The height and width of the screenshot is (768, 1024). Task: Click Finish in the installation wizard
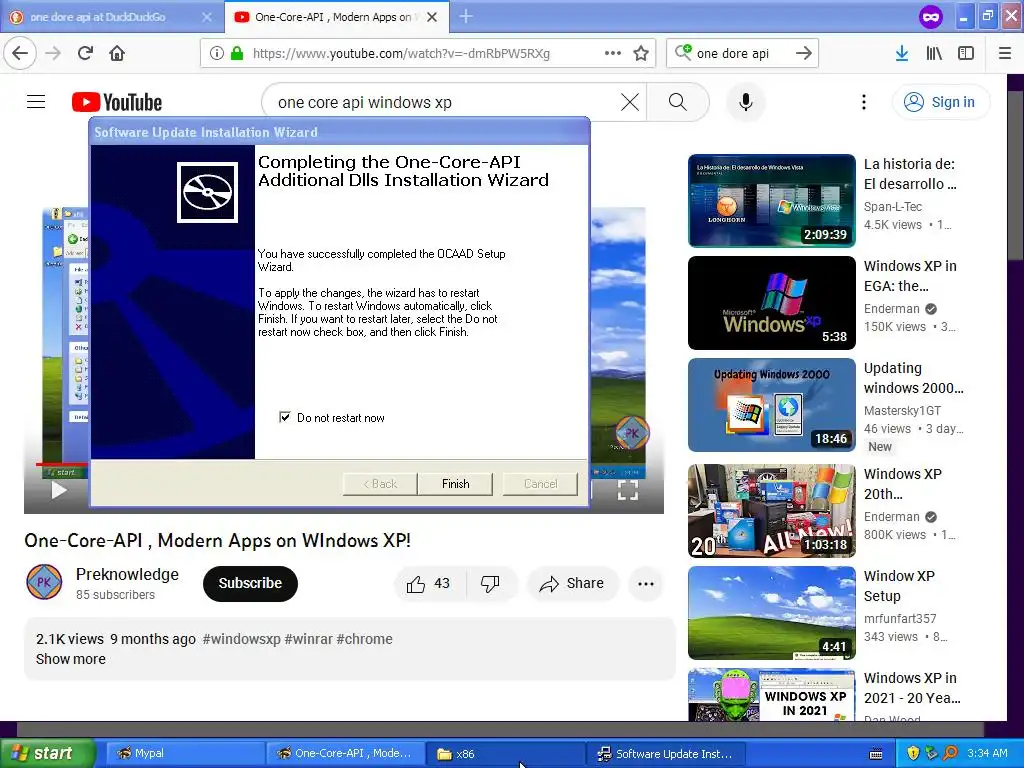coord(455,484)
